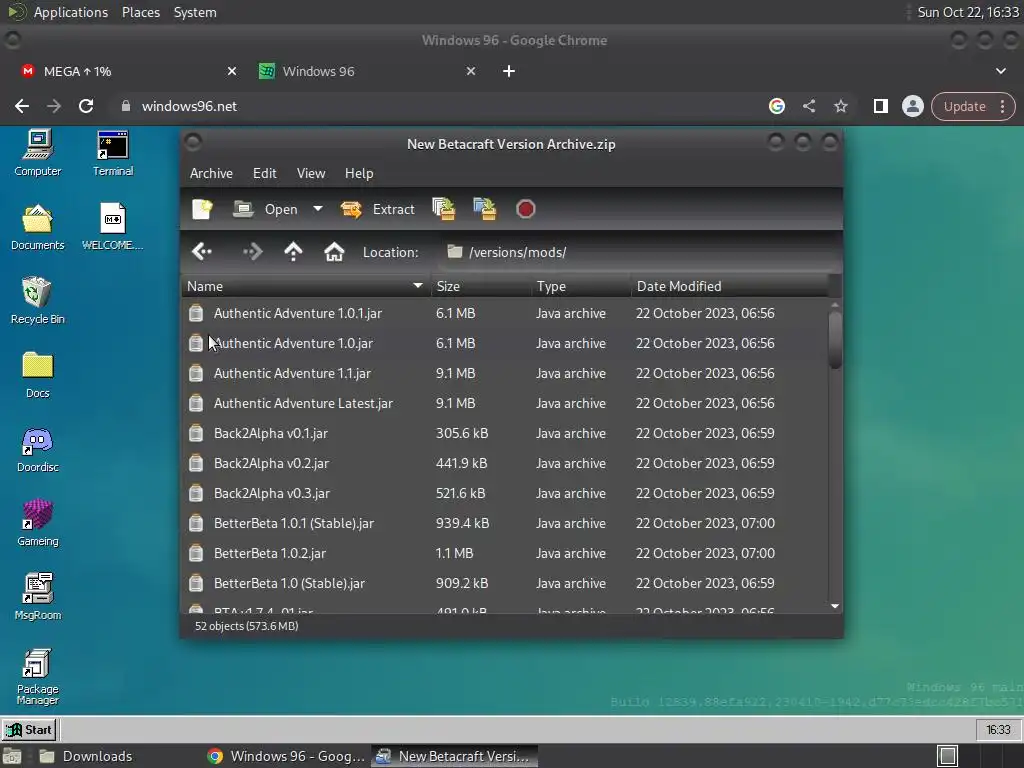Sort files by the Type column
This screenshot has width=1024, height=768.
click(581, 286)
